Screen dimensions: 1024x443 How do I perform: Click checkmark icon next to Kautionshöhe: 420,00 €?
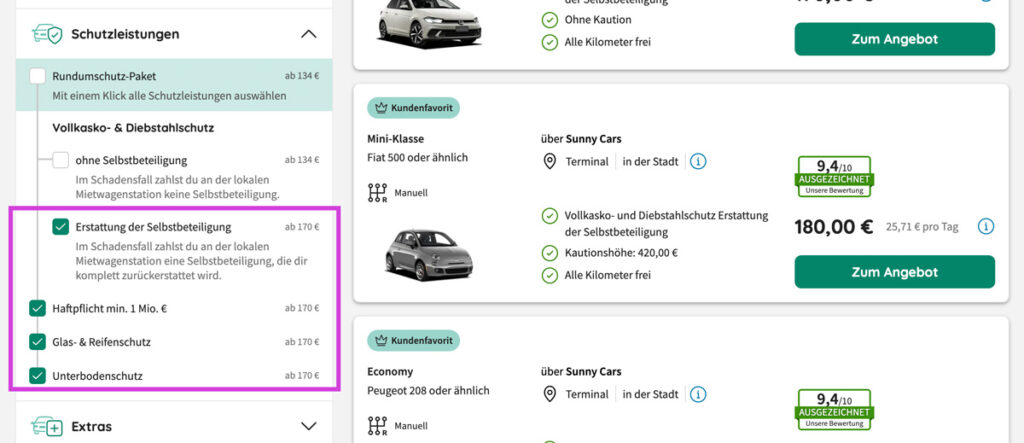tap(550, 253)
